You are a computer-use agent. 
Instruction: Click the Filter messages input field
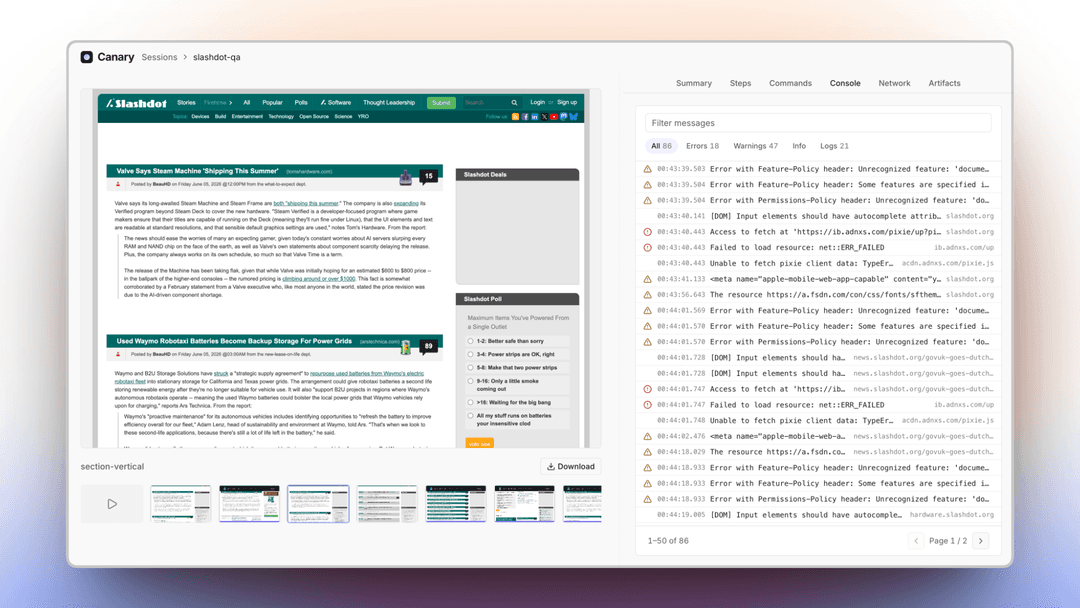coord(818,123)
